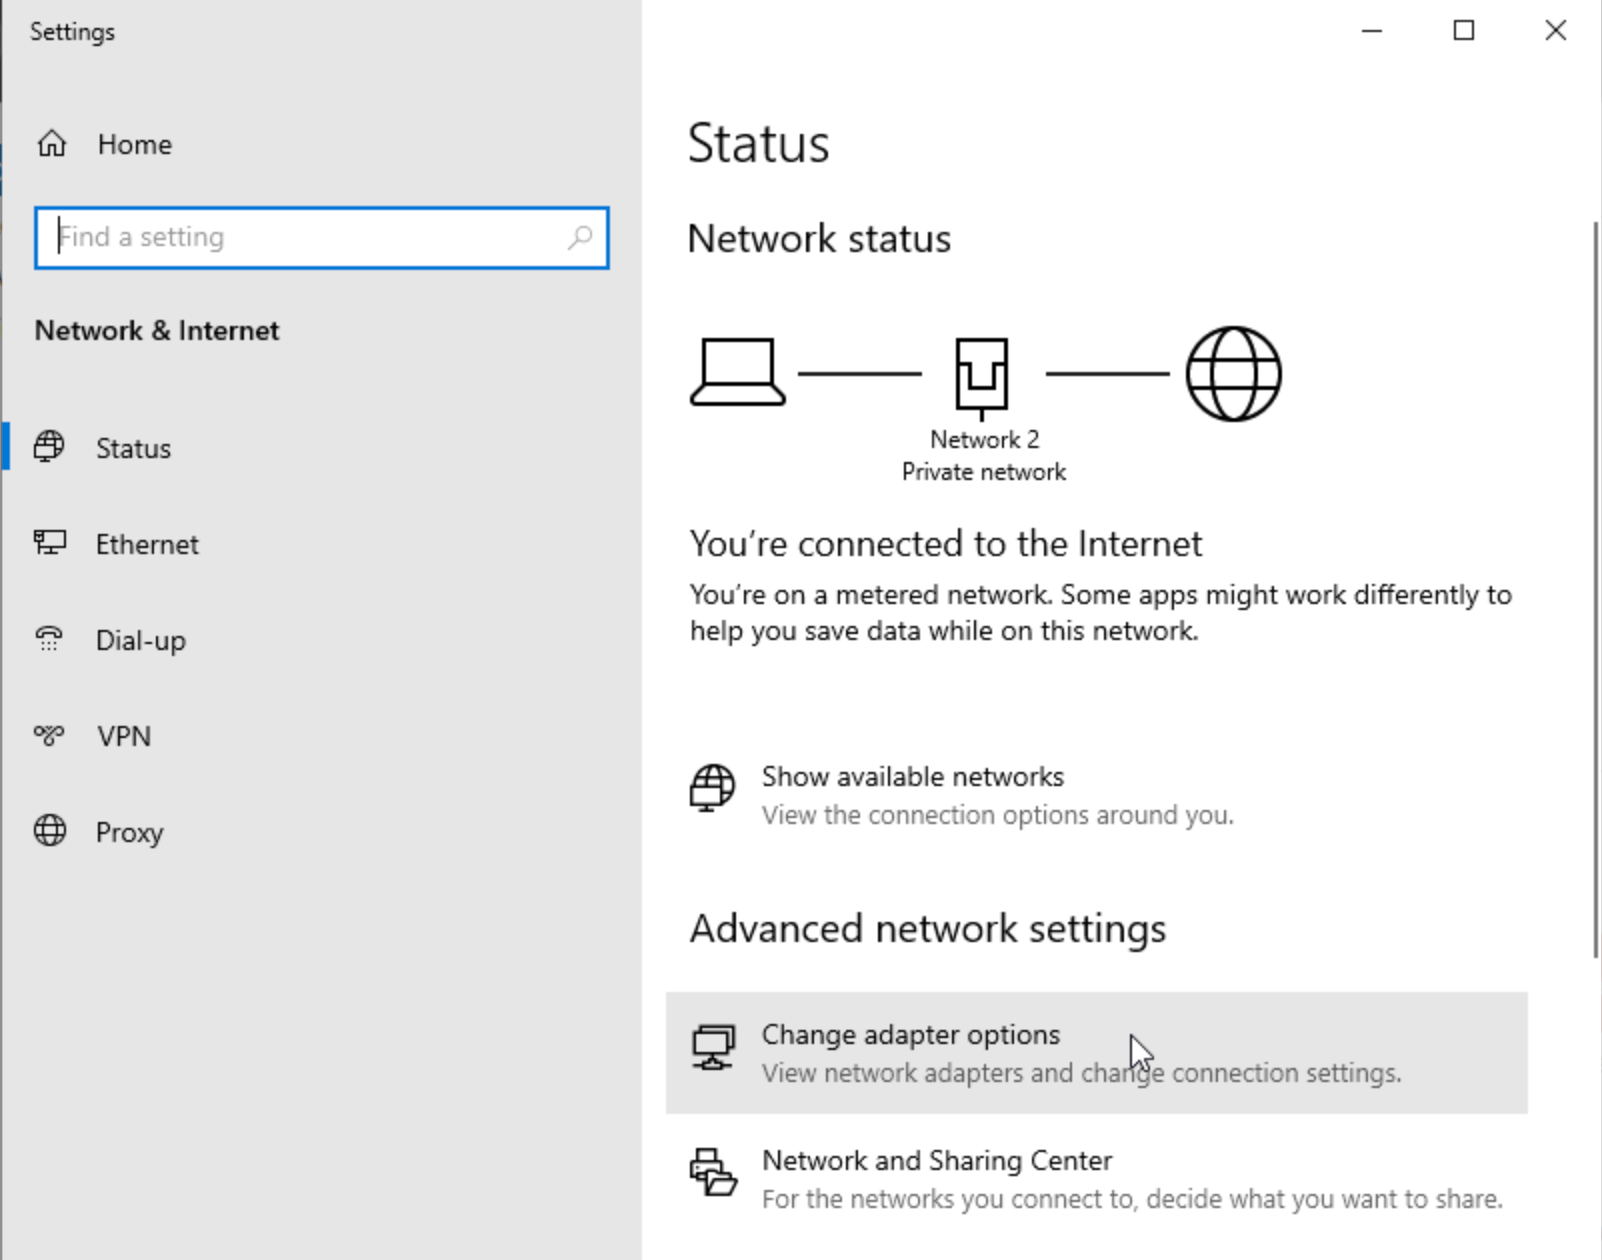This screenshot has width=1602, height=1260.
Task: Click the Dial-up phone icon
Action: [49, 639]
